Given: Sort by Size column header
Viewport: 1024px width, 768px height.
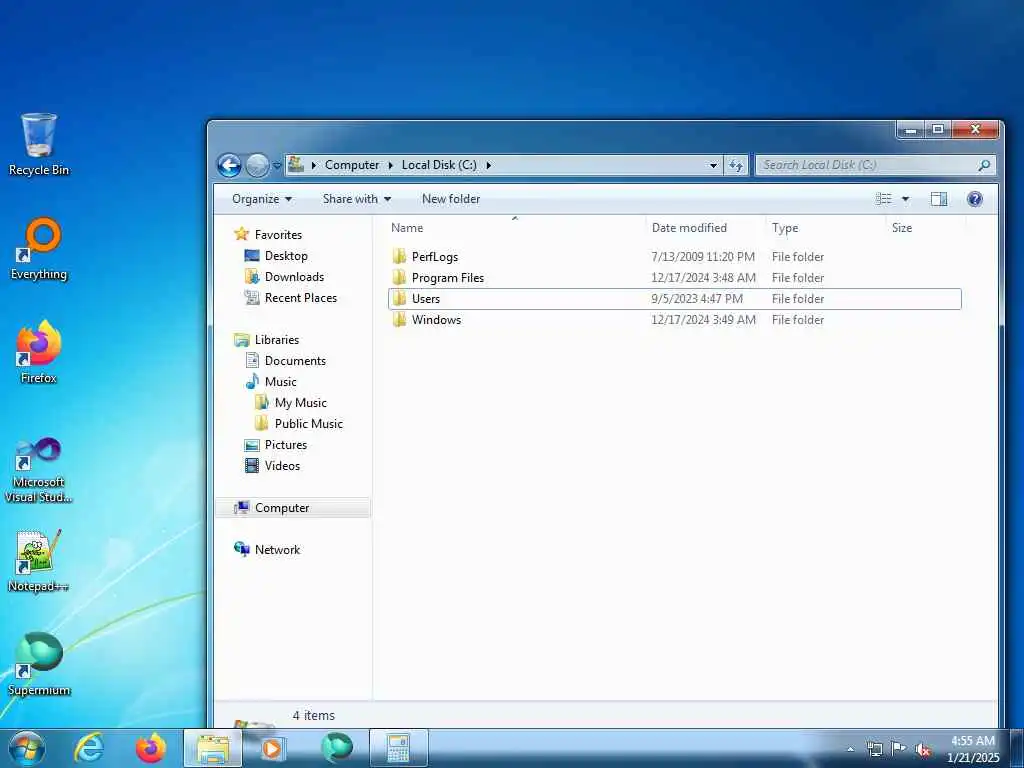Looking at the screenshot, I should (926, 227).
